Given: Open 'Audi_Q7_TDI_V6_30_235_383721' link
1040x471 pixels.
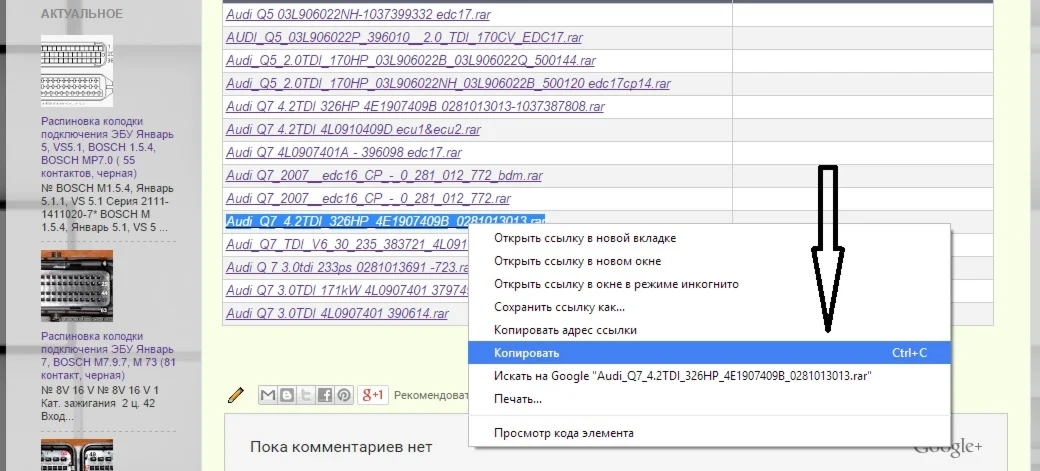Looking at the screenshot, I should pos(348,244).
